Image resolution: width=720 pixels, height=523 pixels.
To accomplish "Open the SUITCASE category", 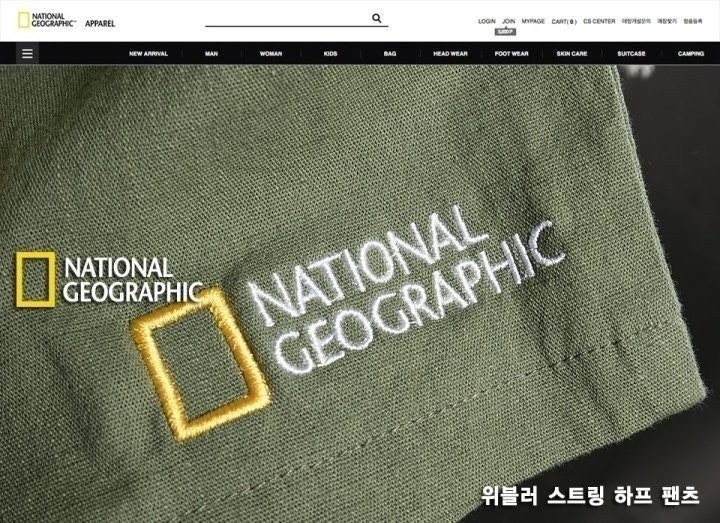I will pos(631,54).
